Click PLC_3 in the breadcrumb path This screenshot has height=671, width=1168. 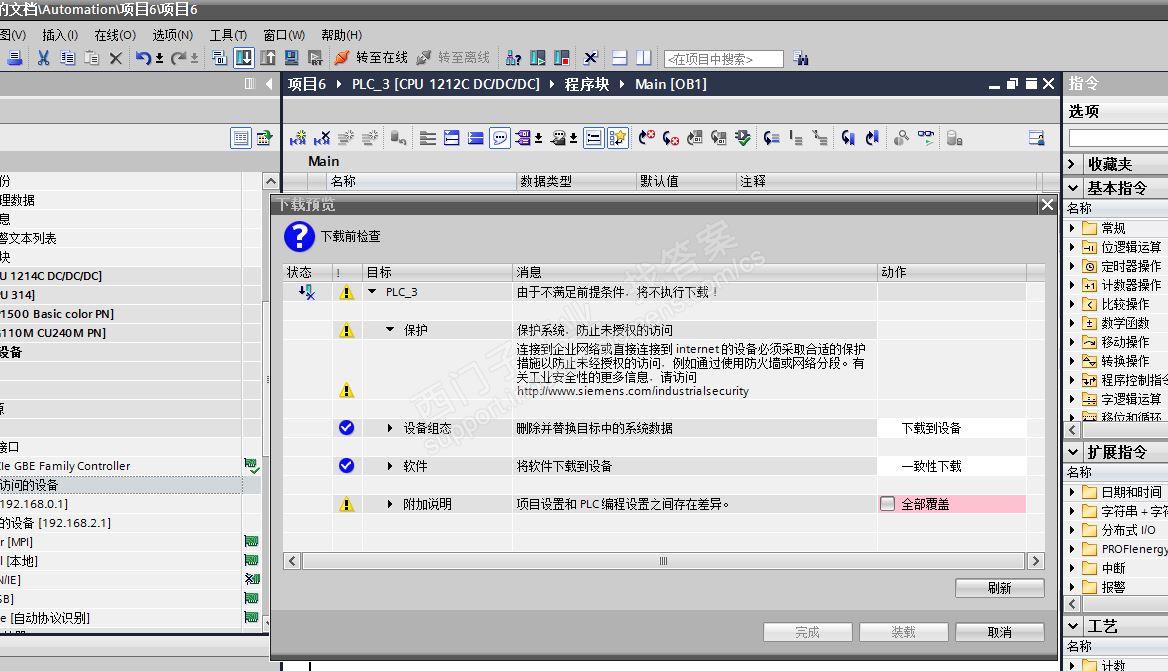coord(445,84)
